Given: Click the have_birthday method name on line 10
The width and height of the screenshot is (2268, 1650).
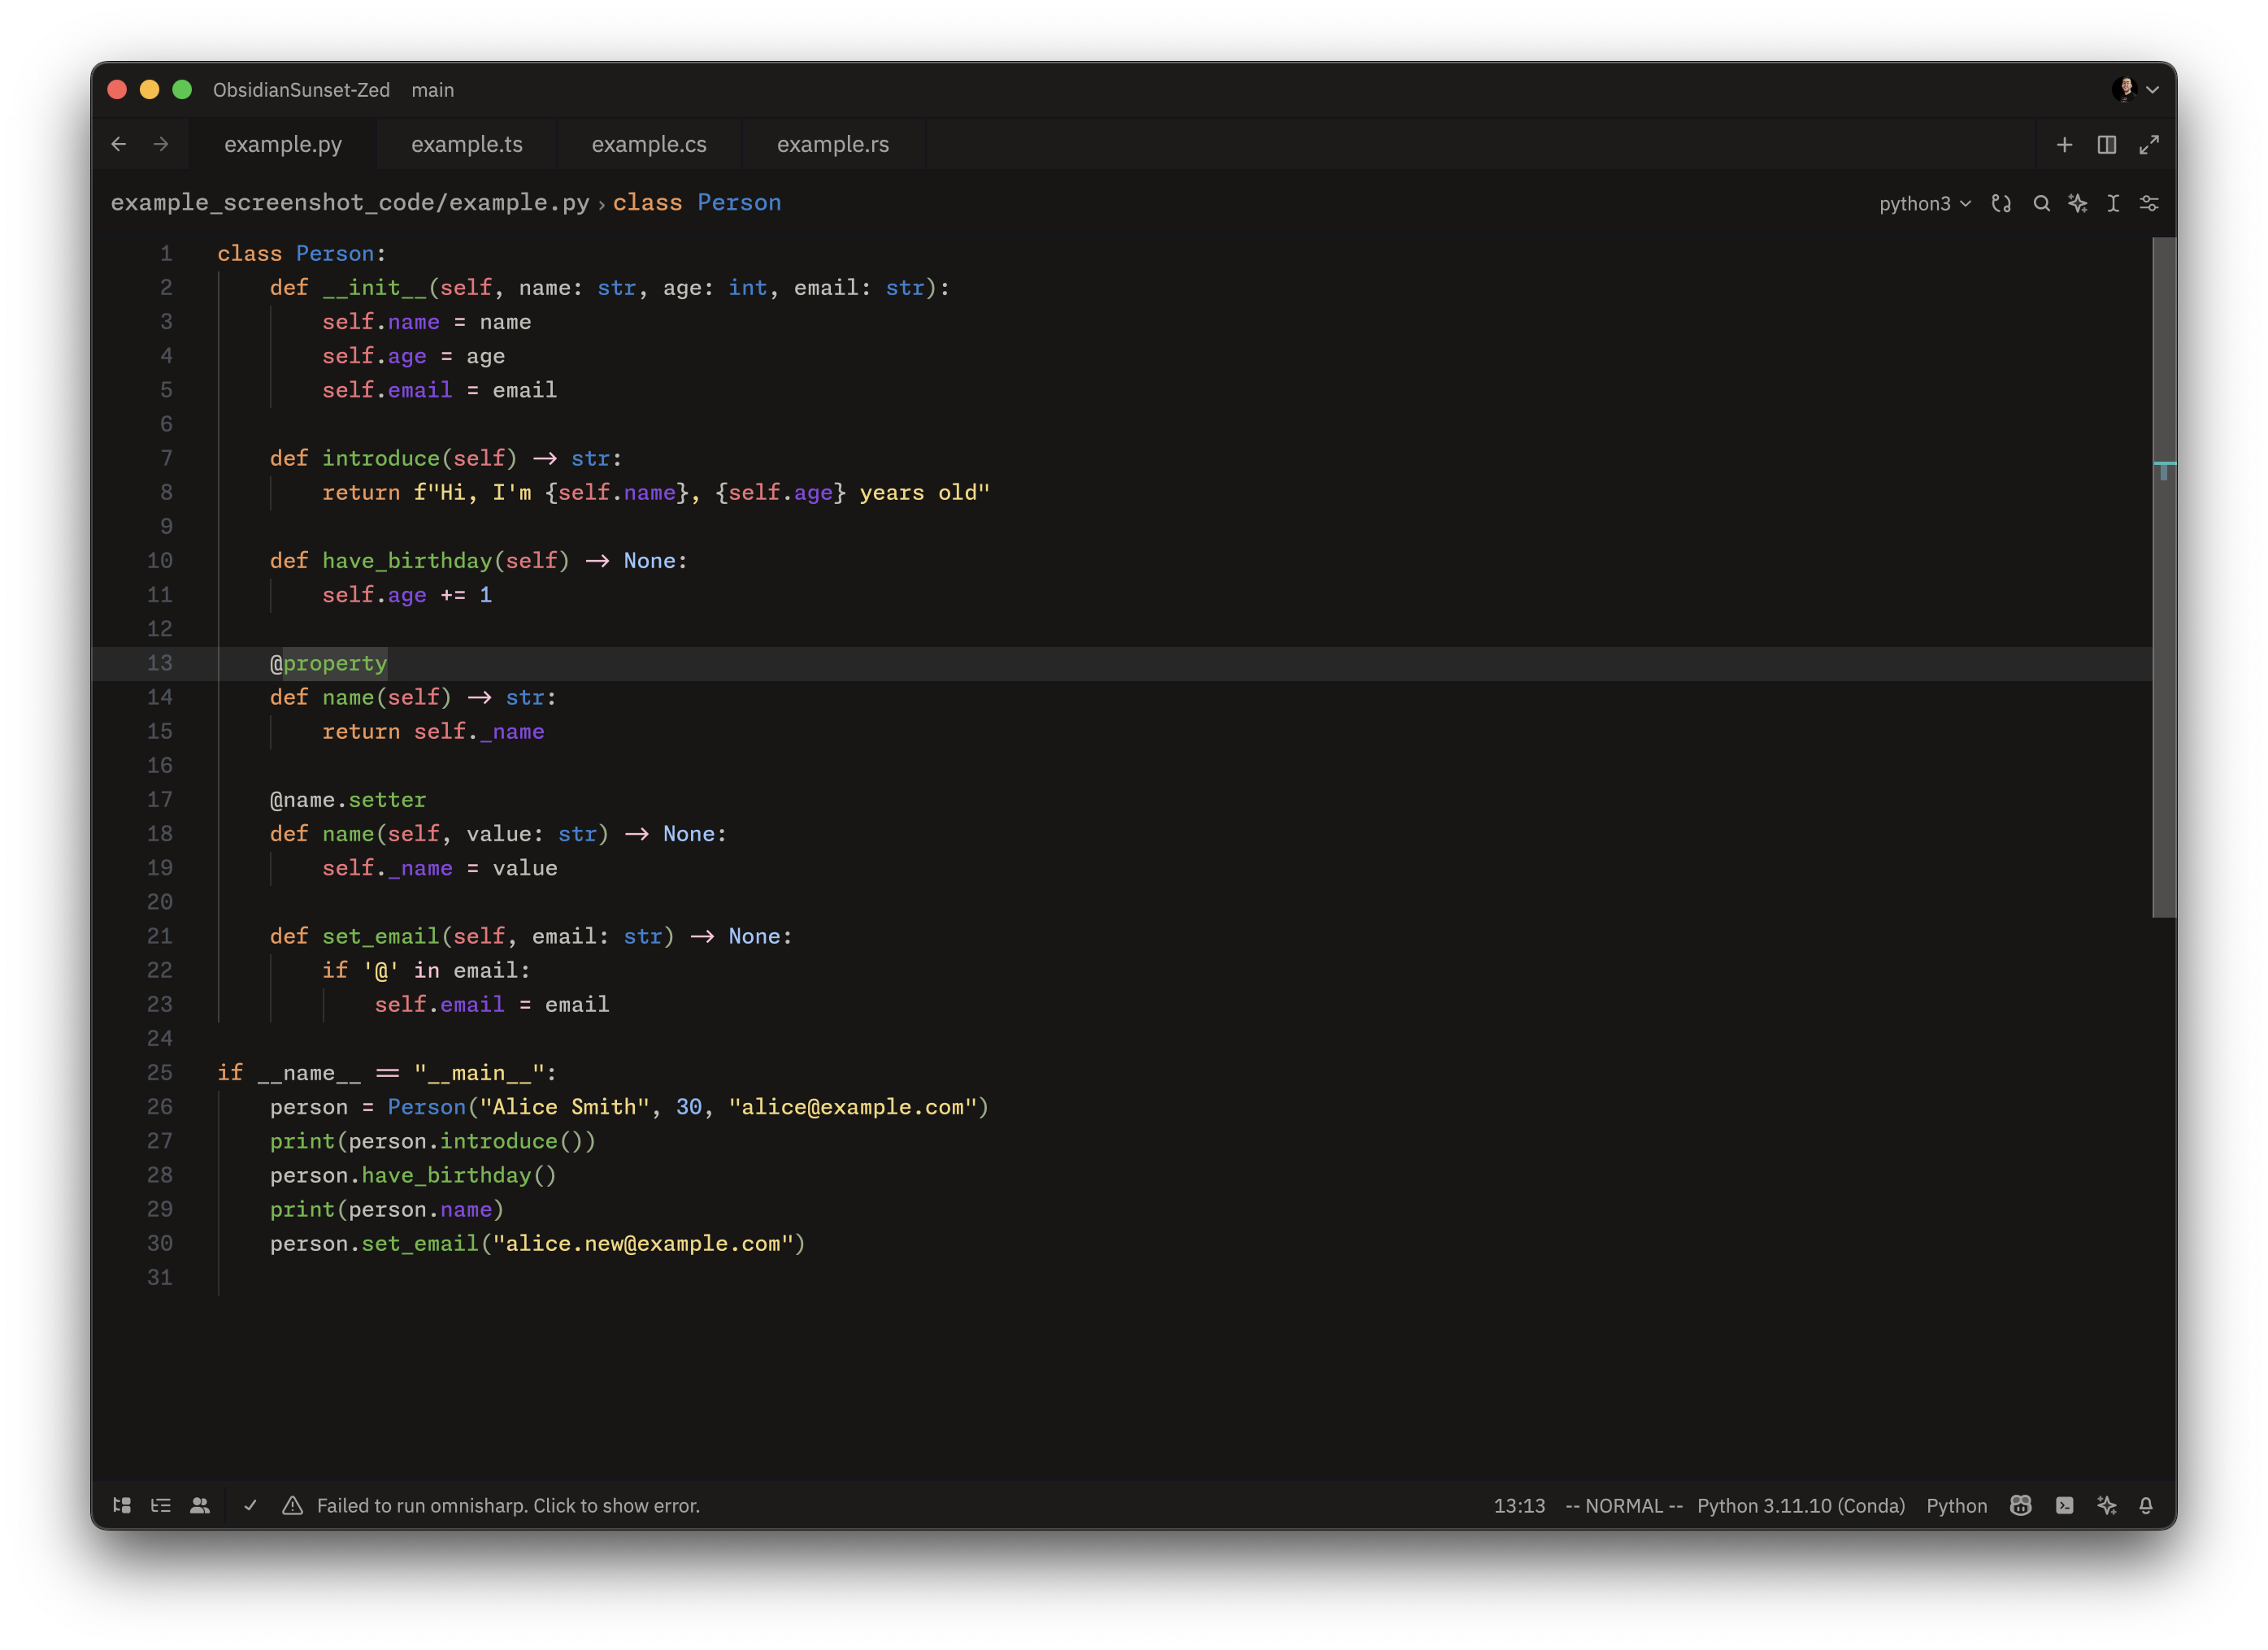Looking at the screenshot, I should coord(407,561).
